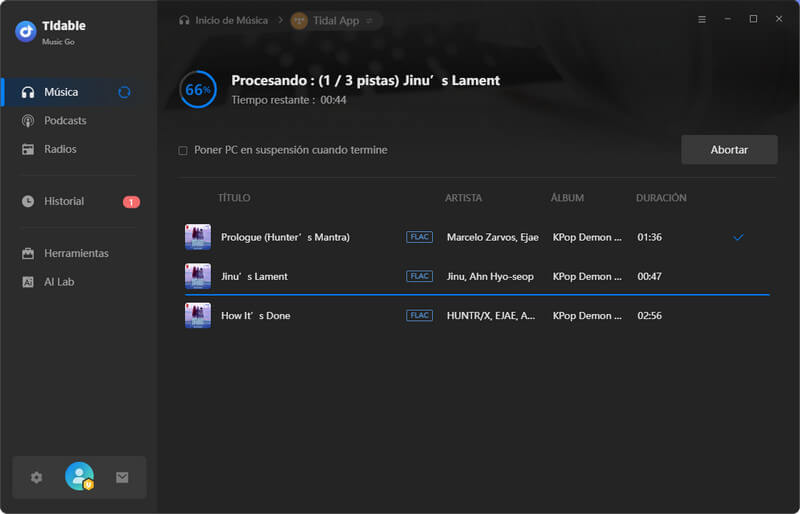Open the Podcasts section
This screenshot has width=800, height=514.
pos(78,120)
